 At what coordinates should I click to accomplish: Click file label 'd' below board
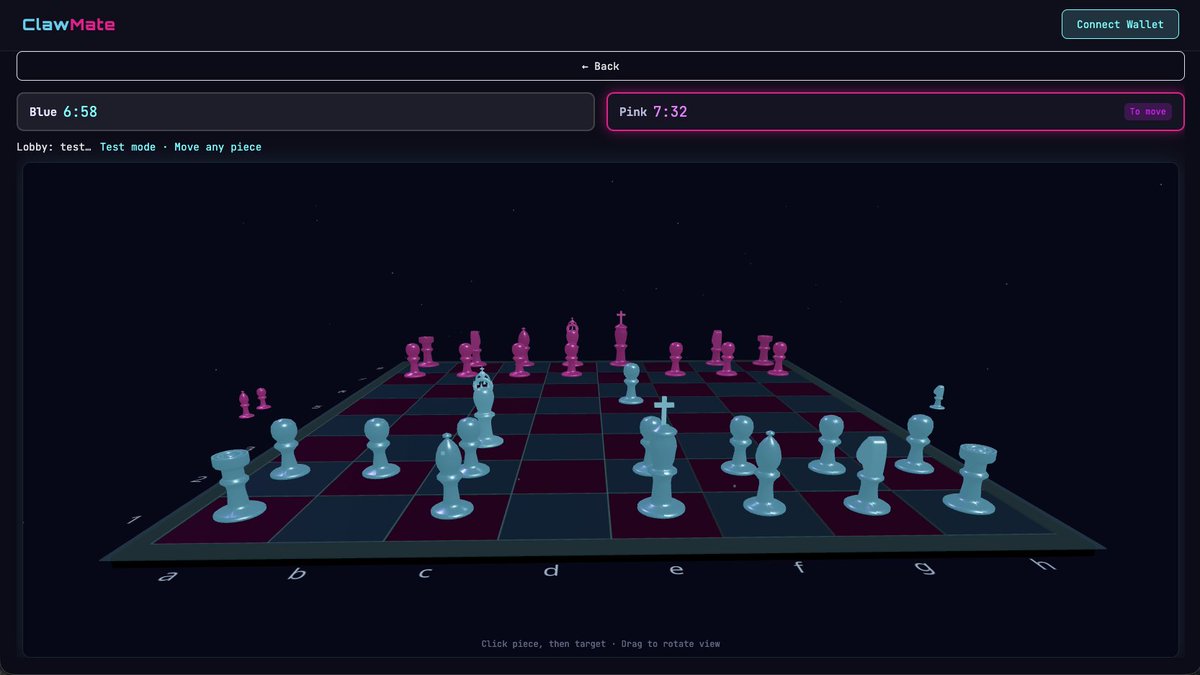pyautogui.click(x=551, y=571)
